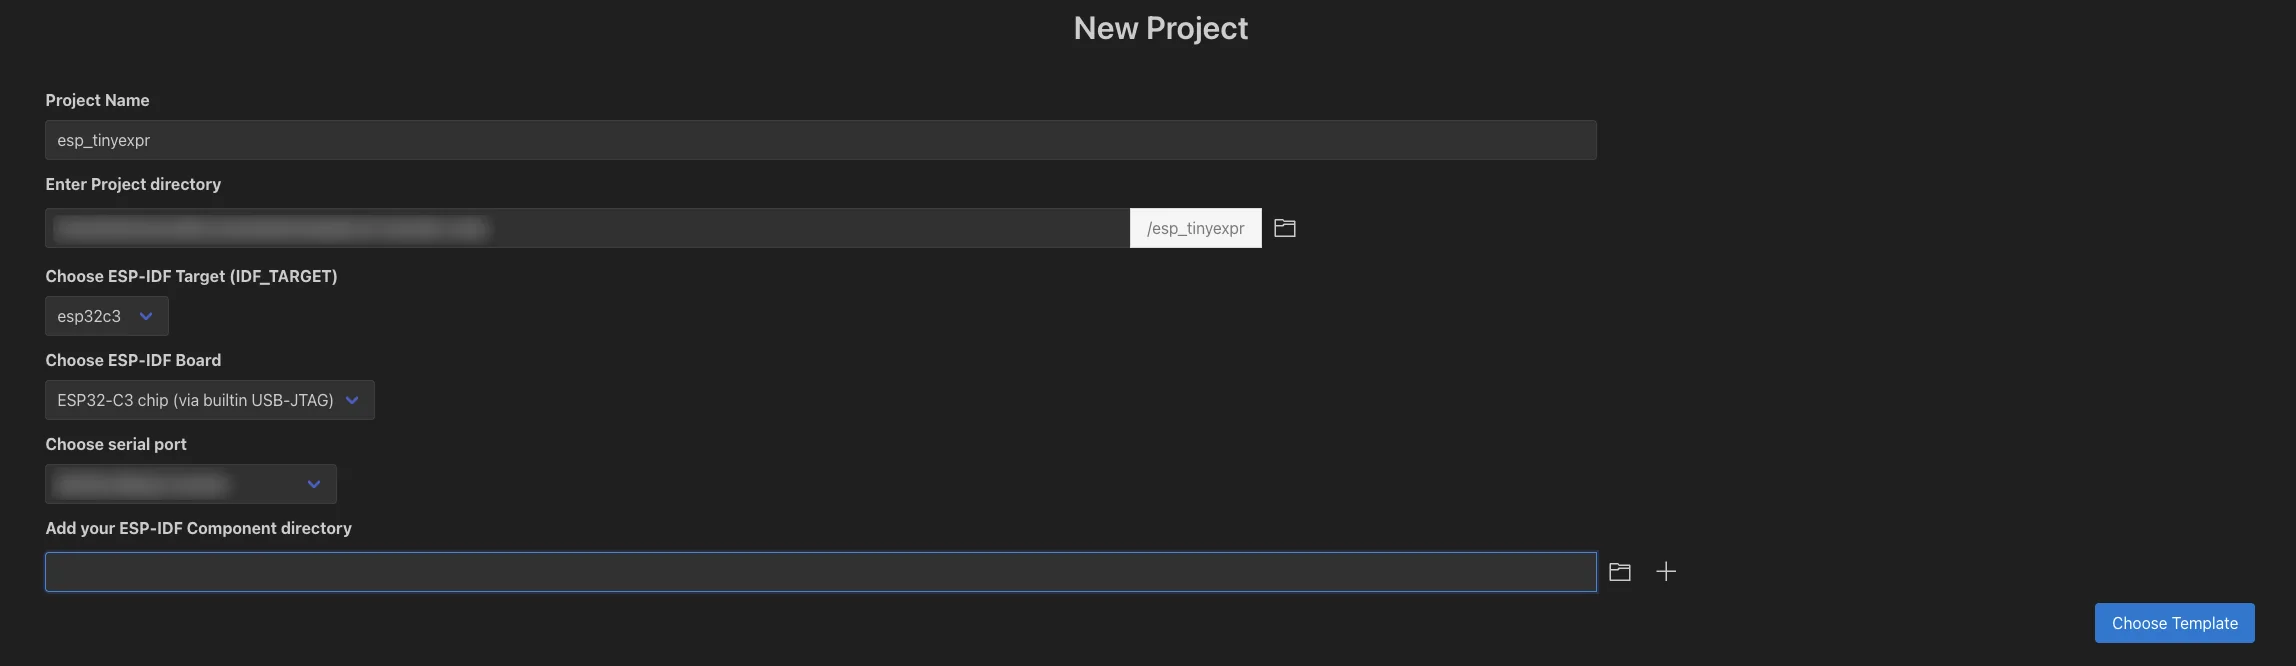Click the chevron on the board selector

tap(351, 400)
